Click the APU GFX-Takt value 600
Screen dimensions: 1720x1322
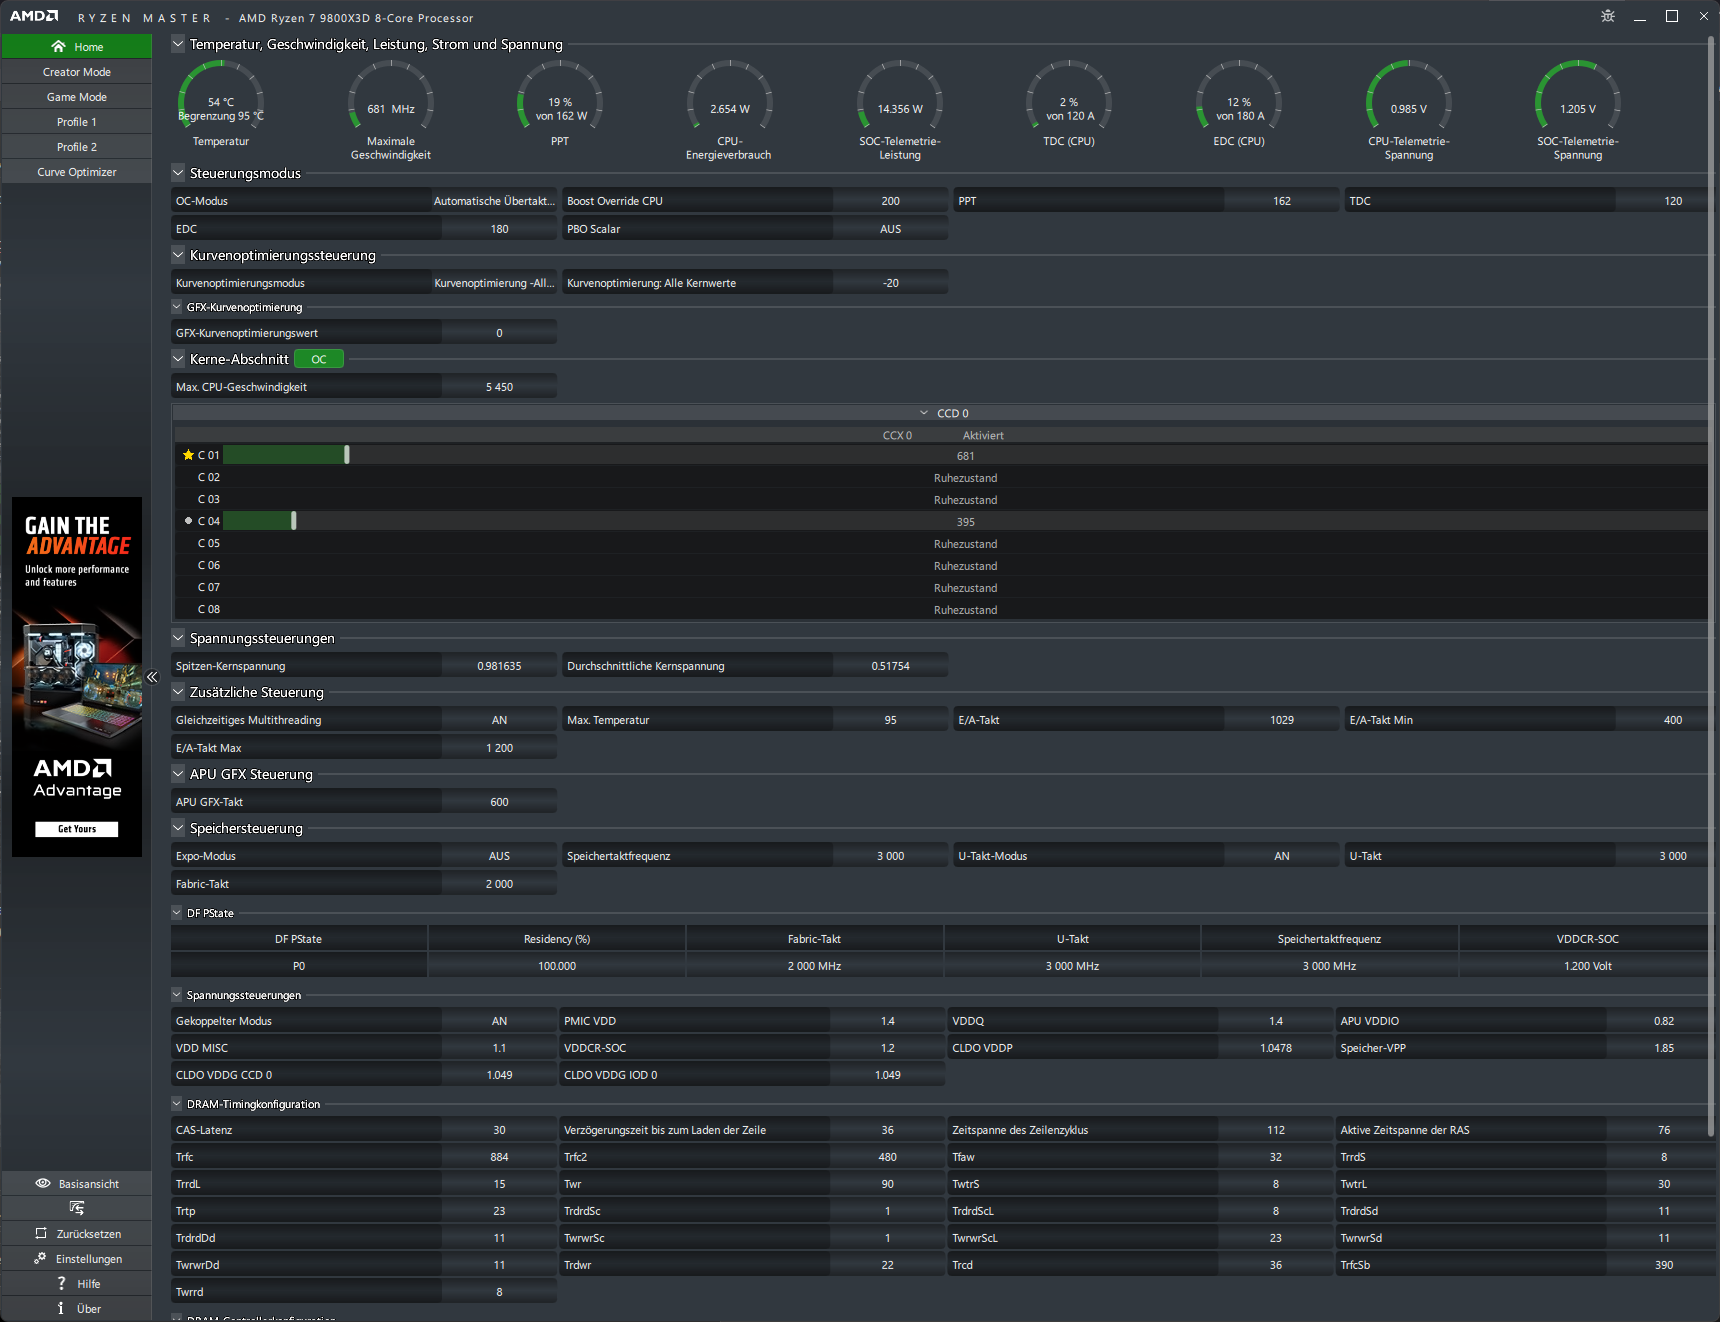499,802
